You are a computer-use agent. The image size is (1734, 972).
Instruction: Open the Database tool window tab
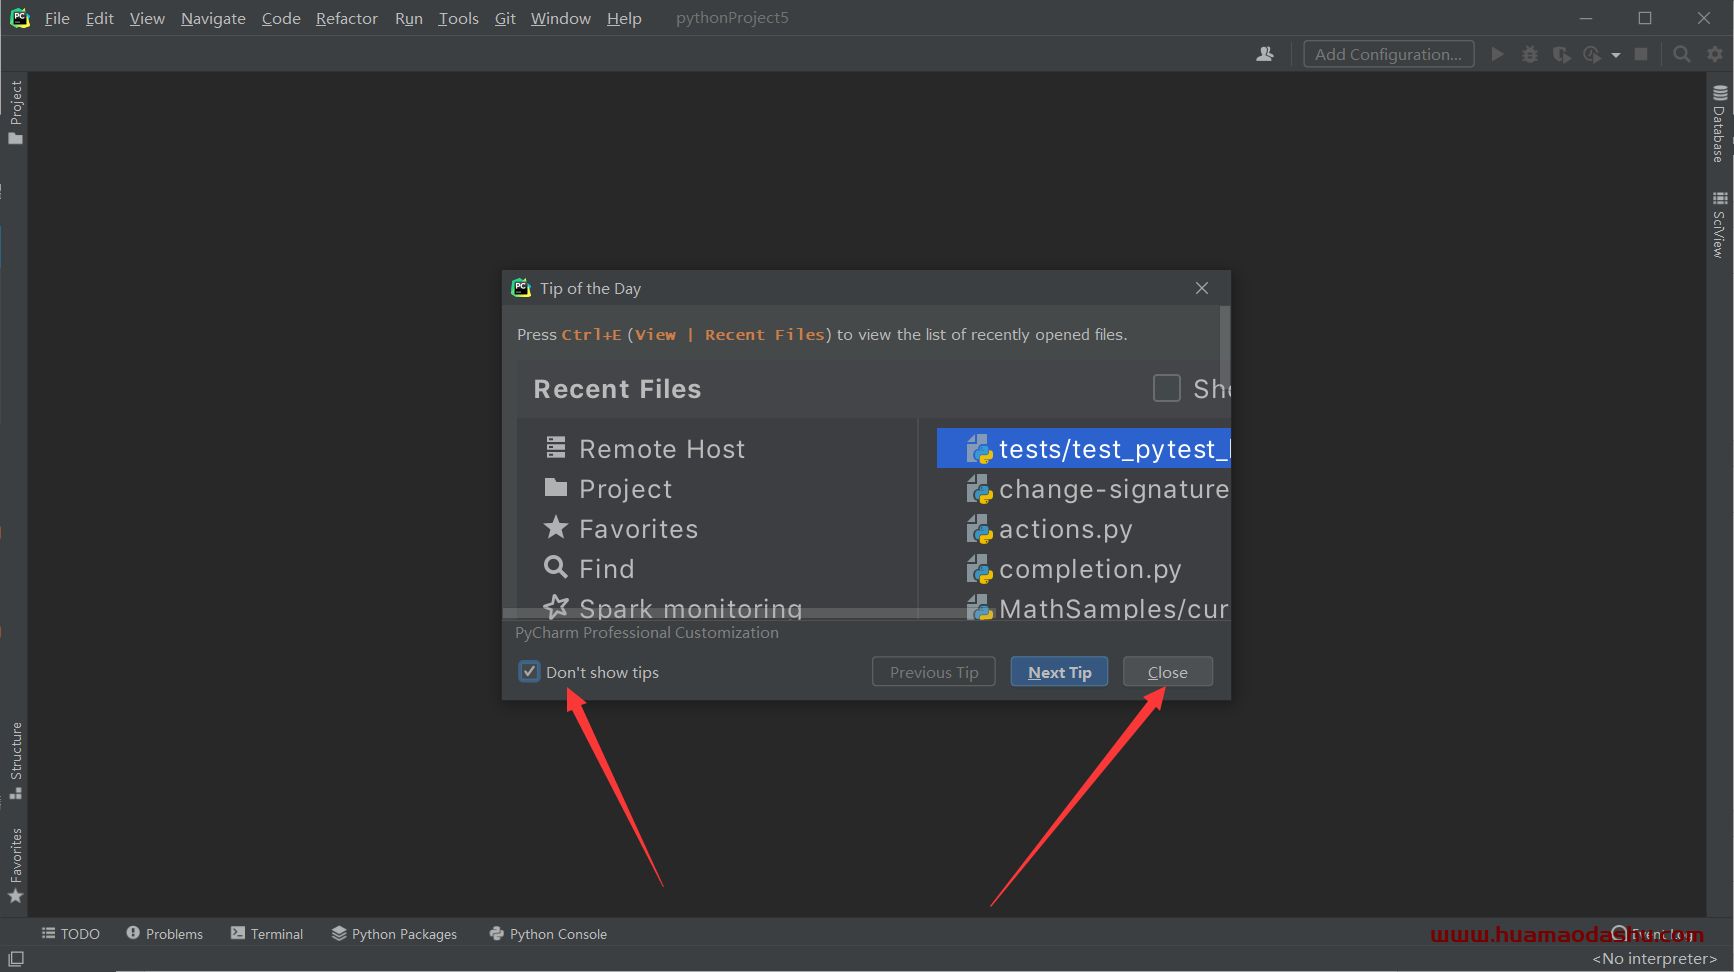point(1719,124)
